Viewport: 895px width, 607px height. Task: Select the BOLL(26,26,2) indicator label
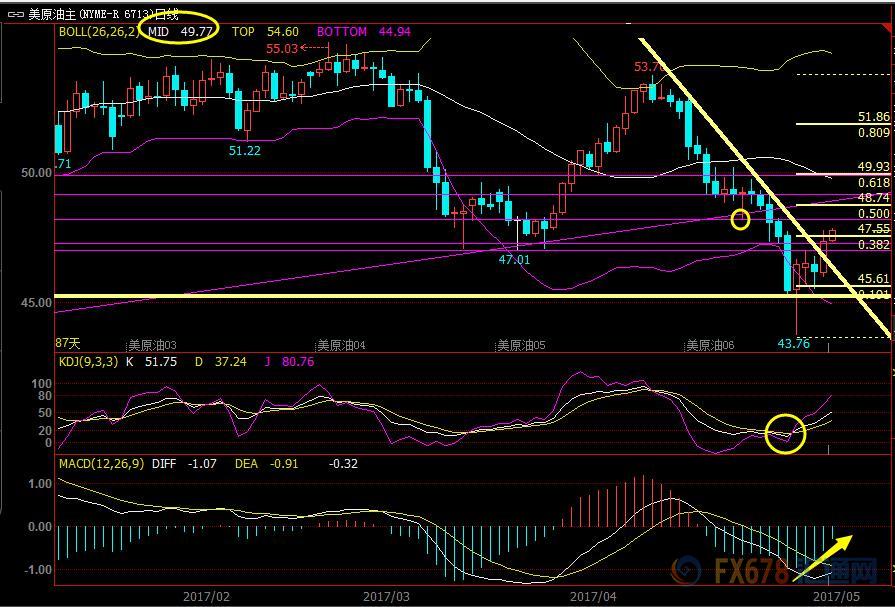pos(98,32)
